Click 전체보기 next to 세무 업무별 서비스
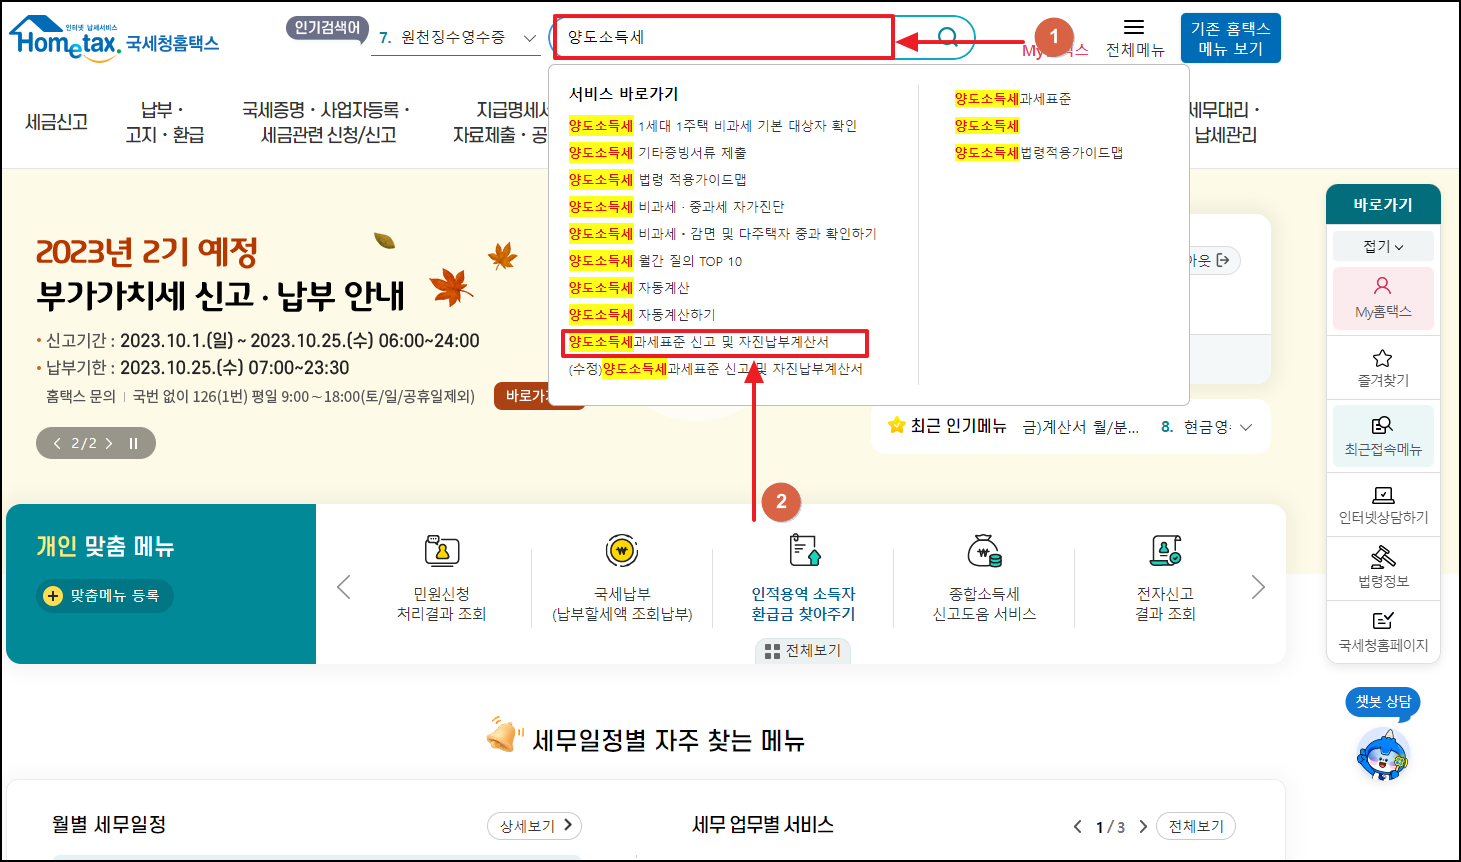The width and height of the screenshot is (1461, 862). pos(1196,826)
